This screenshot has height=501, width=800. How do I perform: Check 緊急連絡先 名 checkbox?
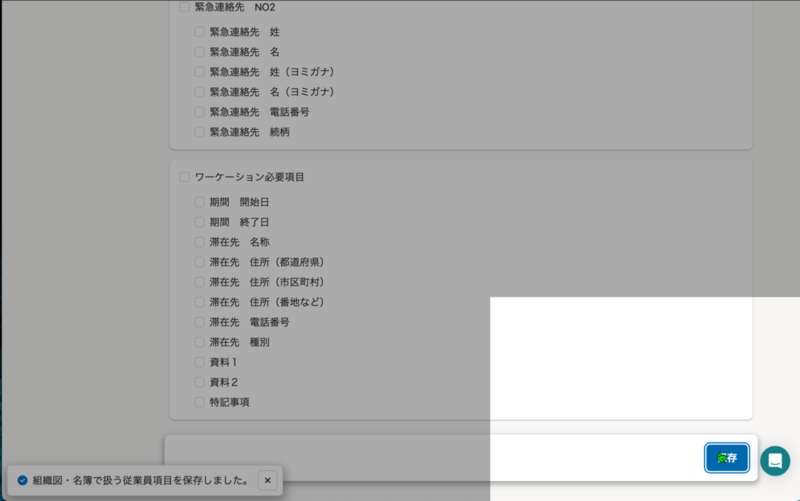pyautogui.click(x=199, y=52)
